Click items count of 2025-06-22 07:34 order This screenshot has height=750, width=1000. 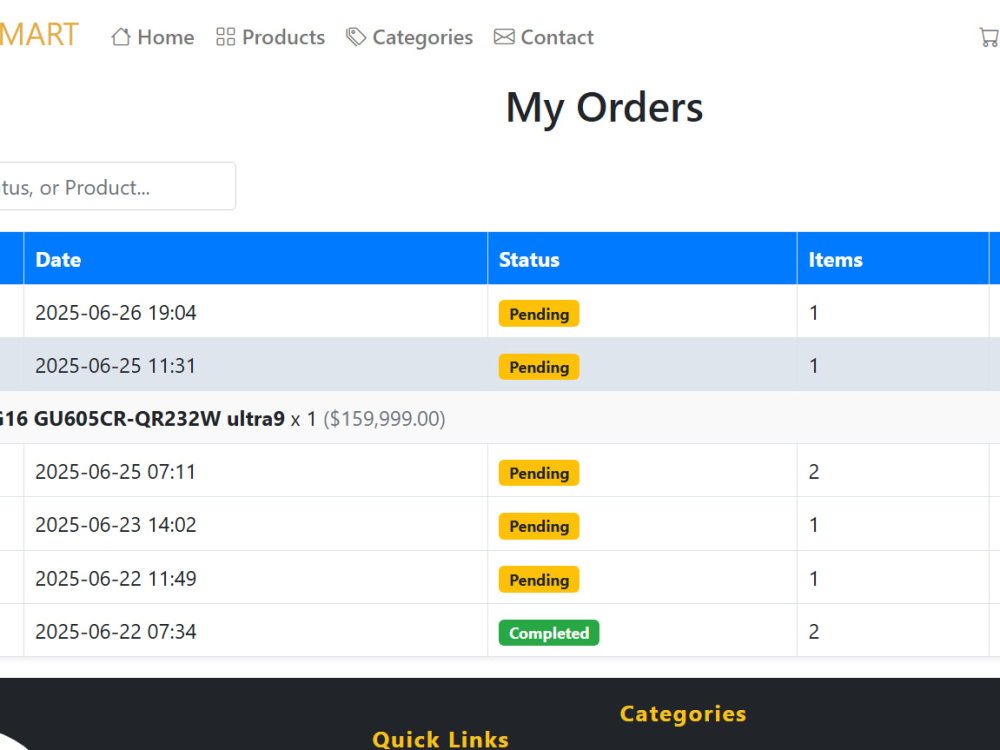click(814, 631)
